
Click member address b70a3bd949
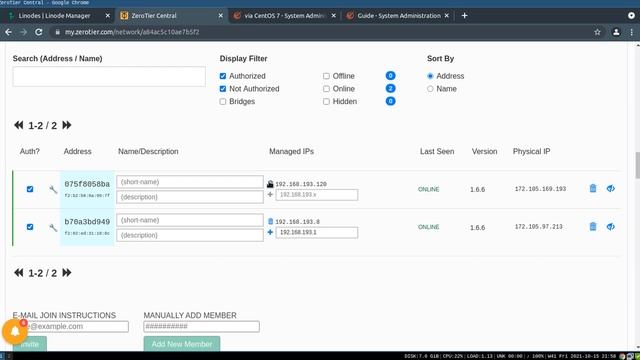pos(87,222)
